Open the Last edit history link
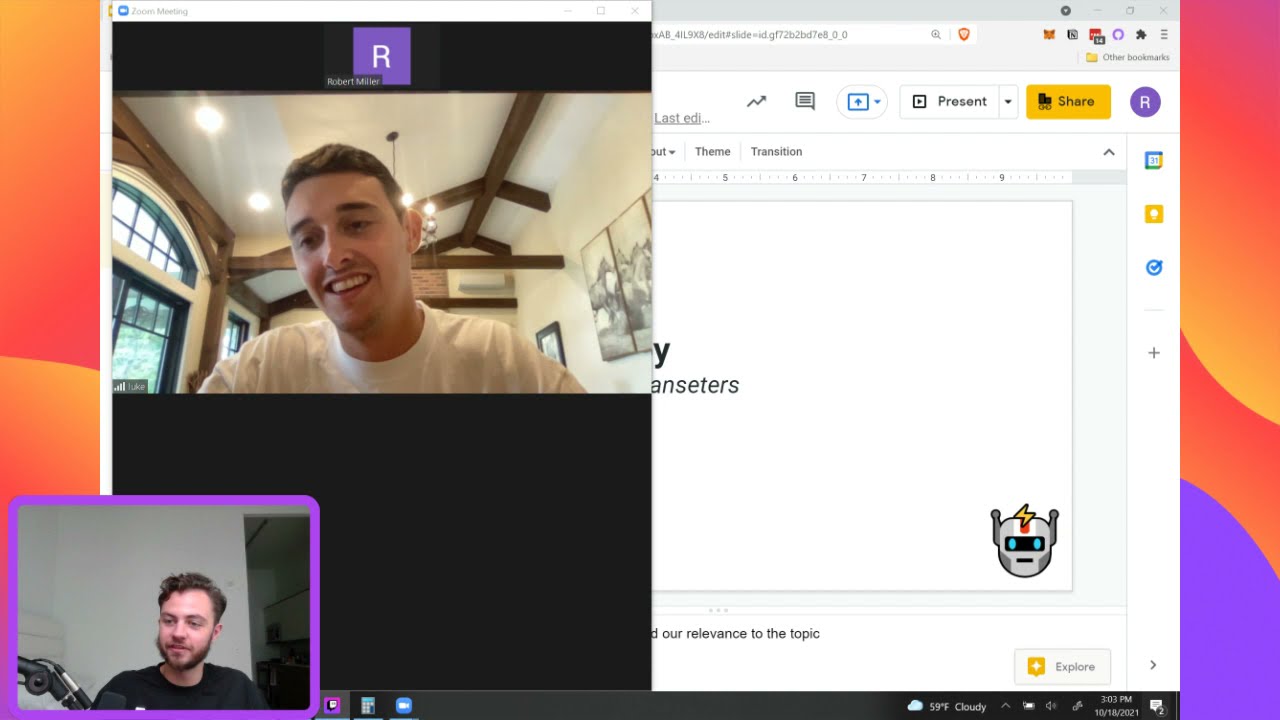 click(x=682, y=118)
